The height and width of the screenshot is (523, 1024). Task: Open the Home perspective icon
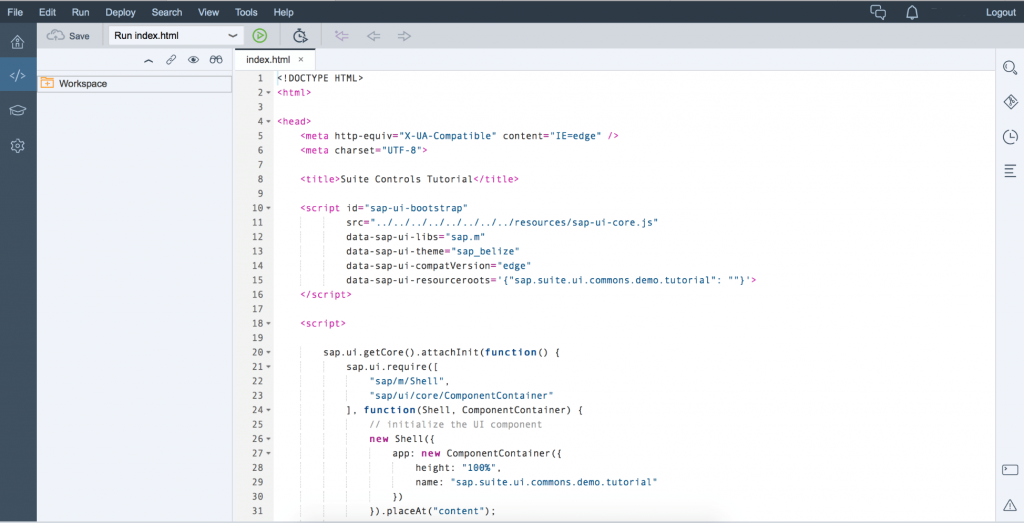(x=18, y=42)
